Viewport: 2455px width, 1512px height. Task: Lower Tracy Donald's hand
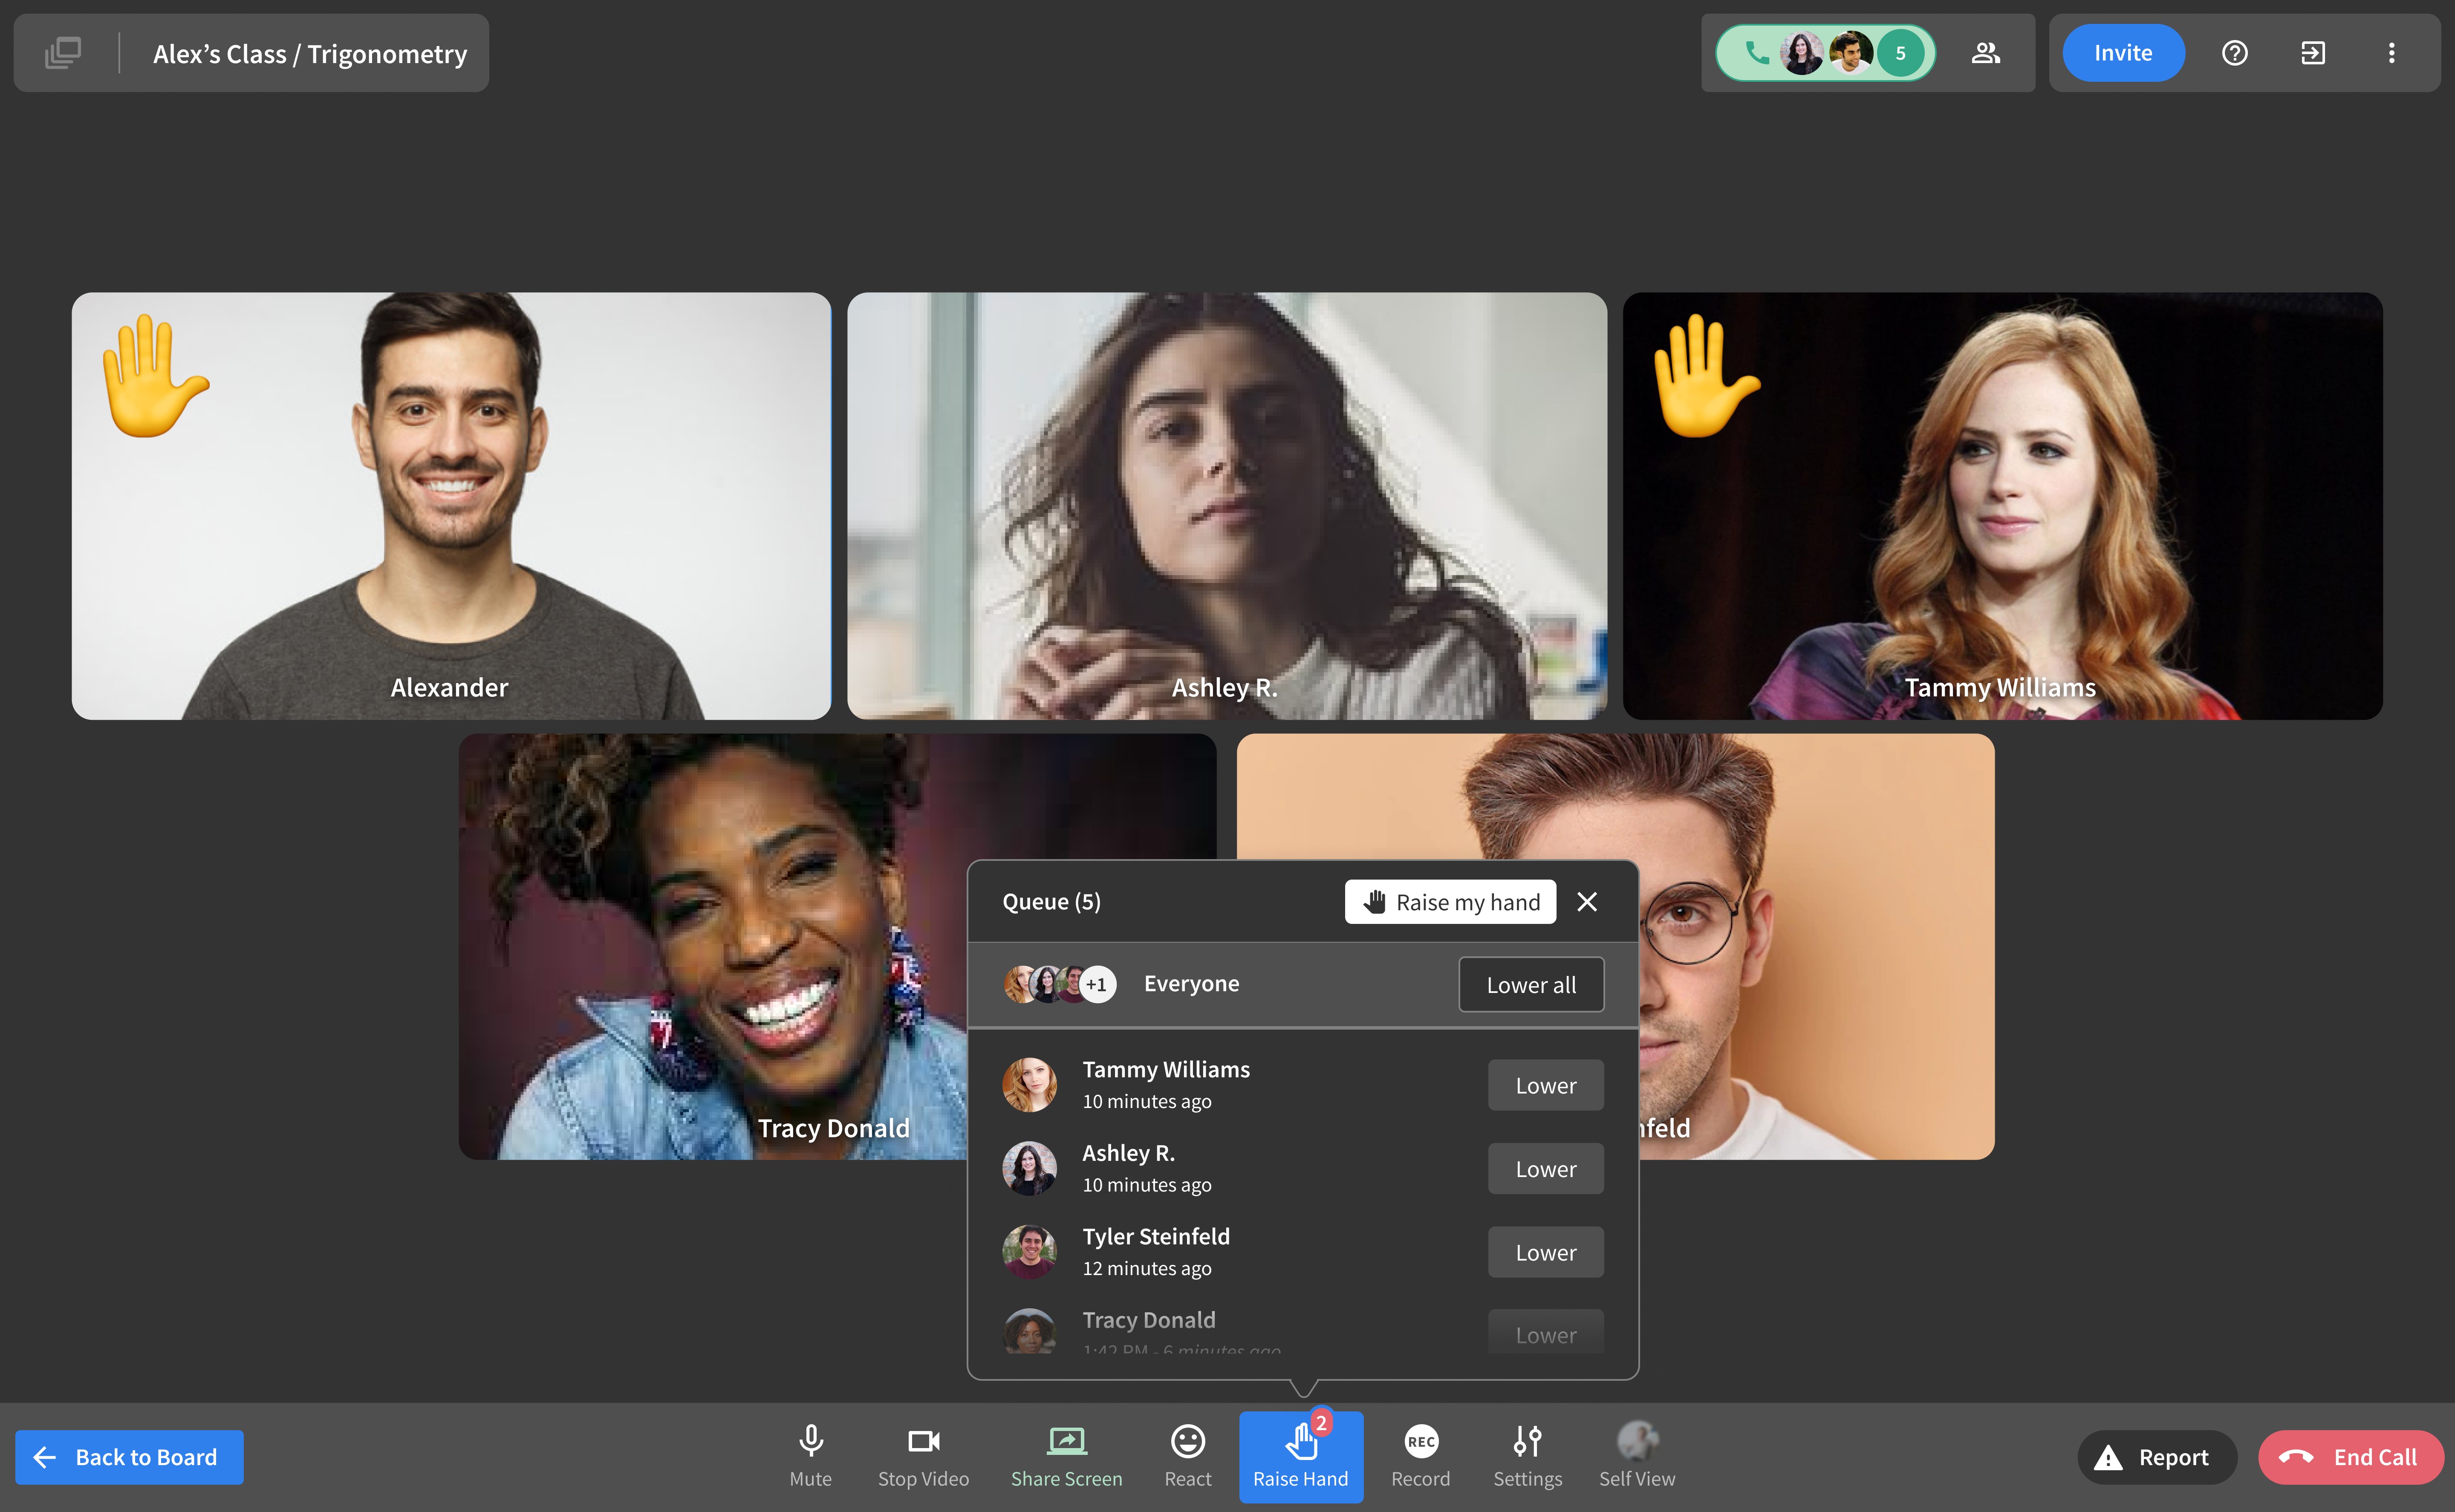[1545, 1333]
